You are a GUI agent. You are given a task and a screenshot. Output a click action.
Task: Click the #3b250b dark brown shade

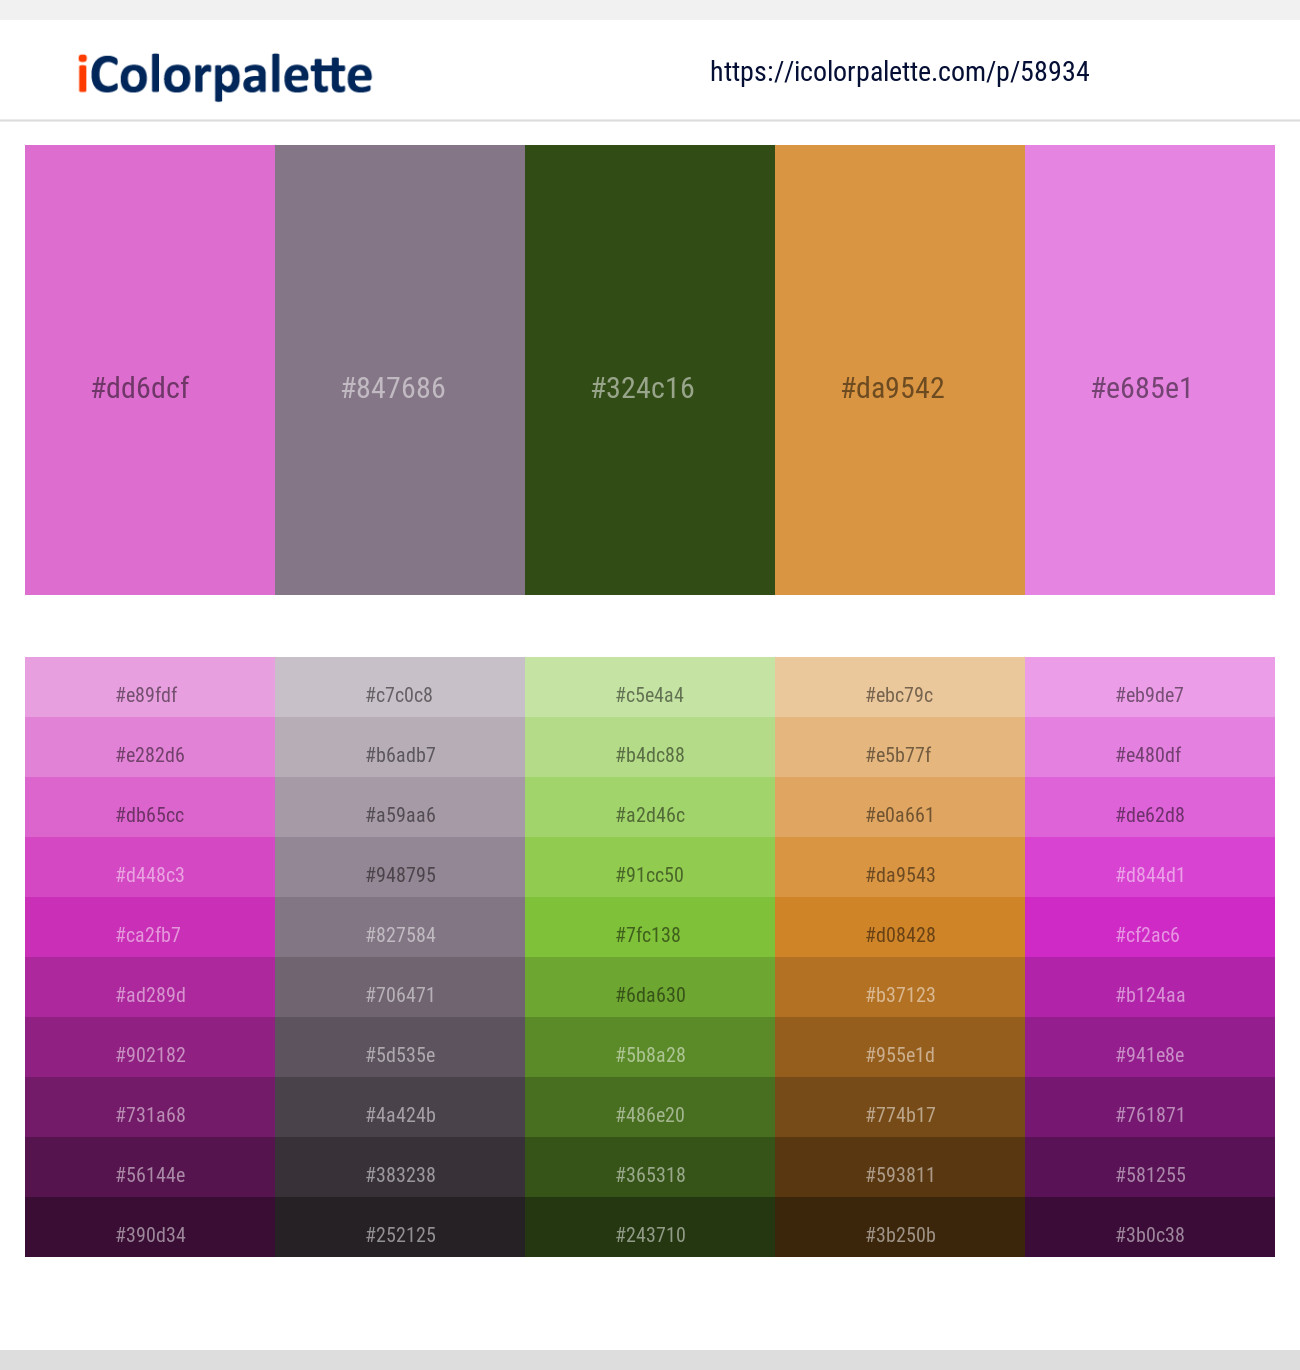click(x=900, y=1227)
